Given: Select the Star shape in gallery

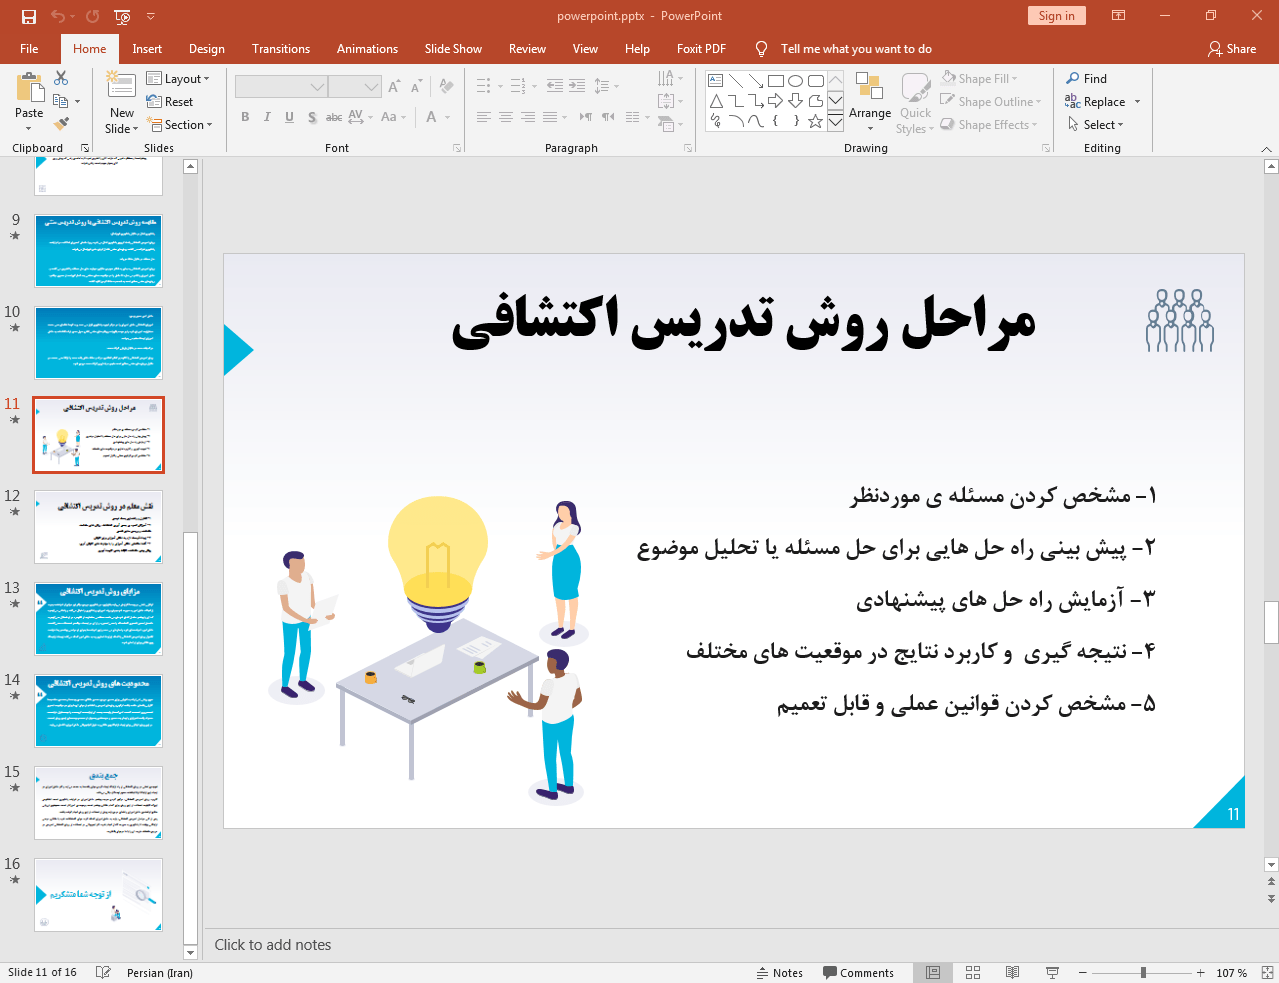Looking at the screenshot, I should (x=816, y=121).
